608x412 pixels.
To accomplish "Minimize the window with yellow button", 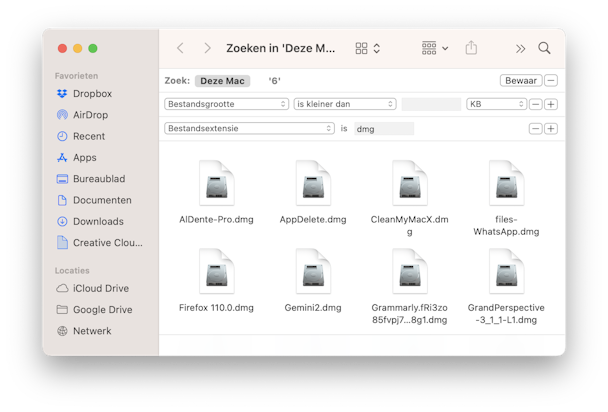I will [x=78, y=48].
